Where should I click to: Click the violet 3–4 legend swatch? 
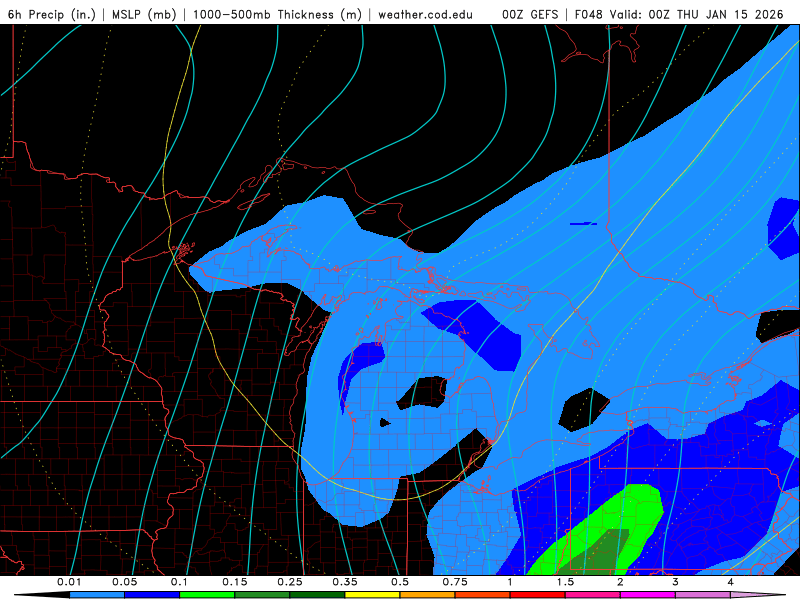[x=703, y=595]
